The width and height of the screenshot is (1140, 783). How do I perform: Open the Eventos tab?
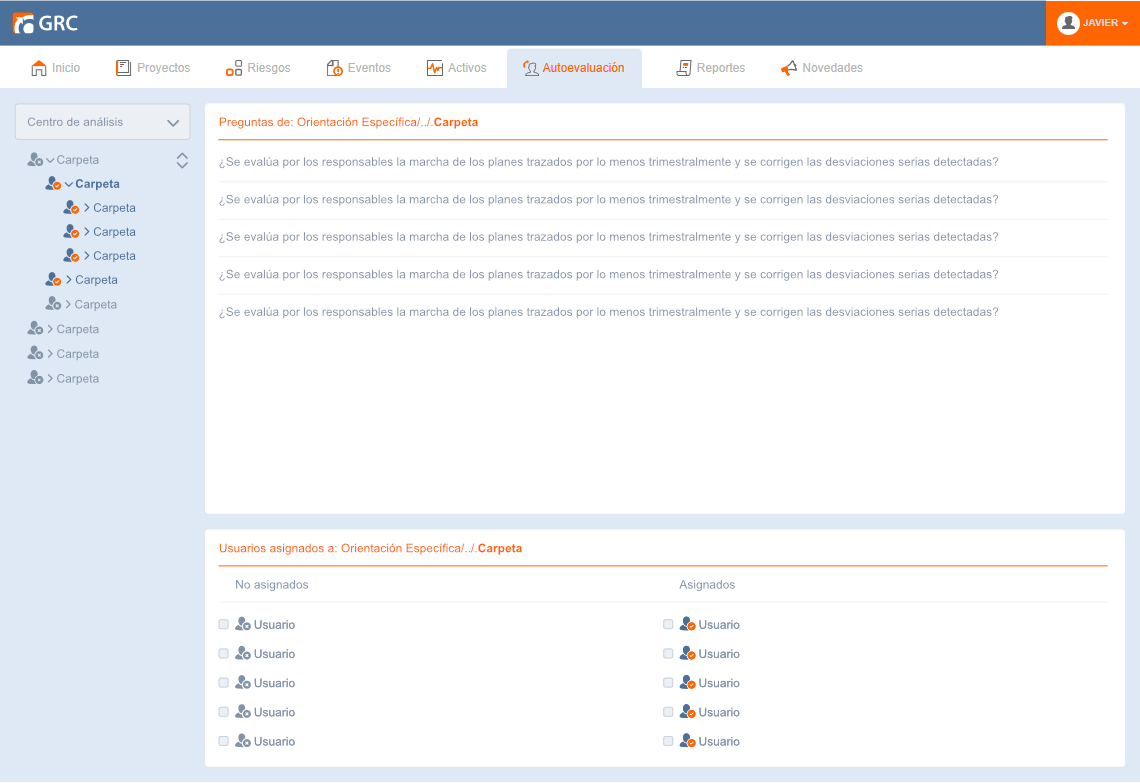358,68
